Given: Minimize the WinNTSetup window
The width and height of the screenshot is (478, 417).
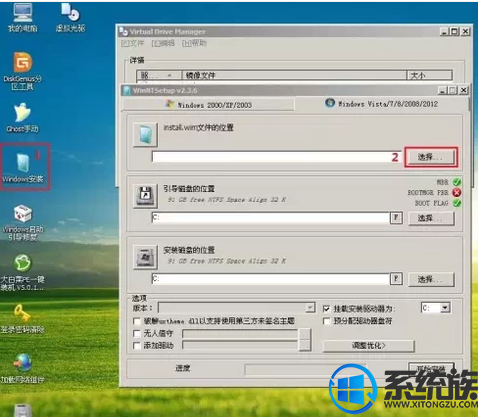Looking at the screenshot, I should tap(442, 90).
